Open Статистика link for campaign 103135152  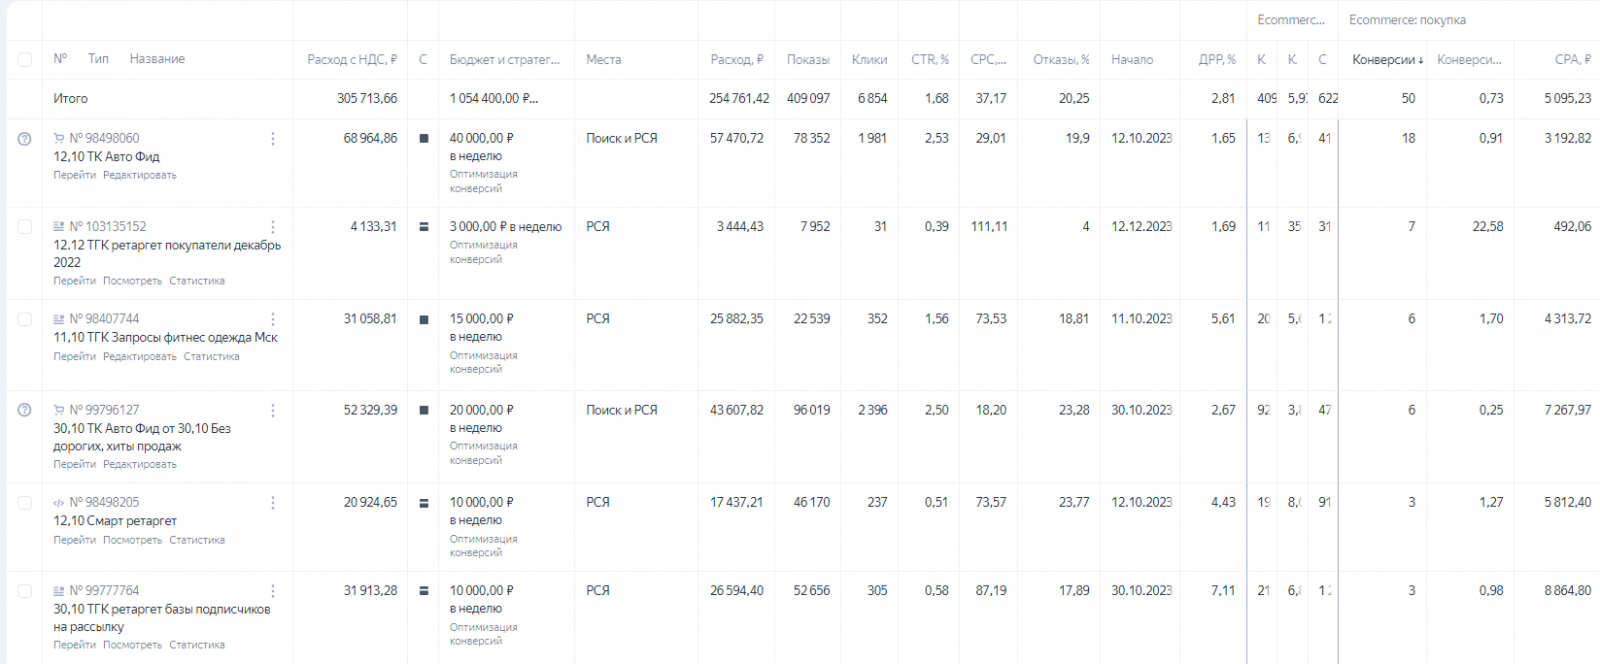coord(197,281)
